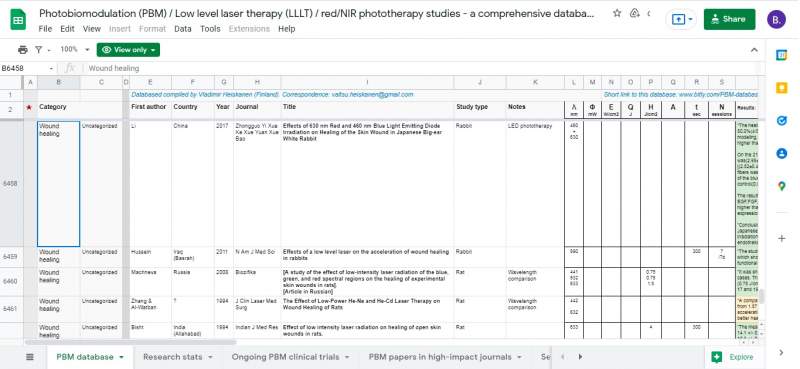Open the all sheets list icon

(30, 357)
